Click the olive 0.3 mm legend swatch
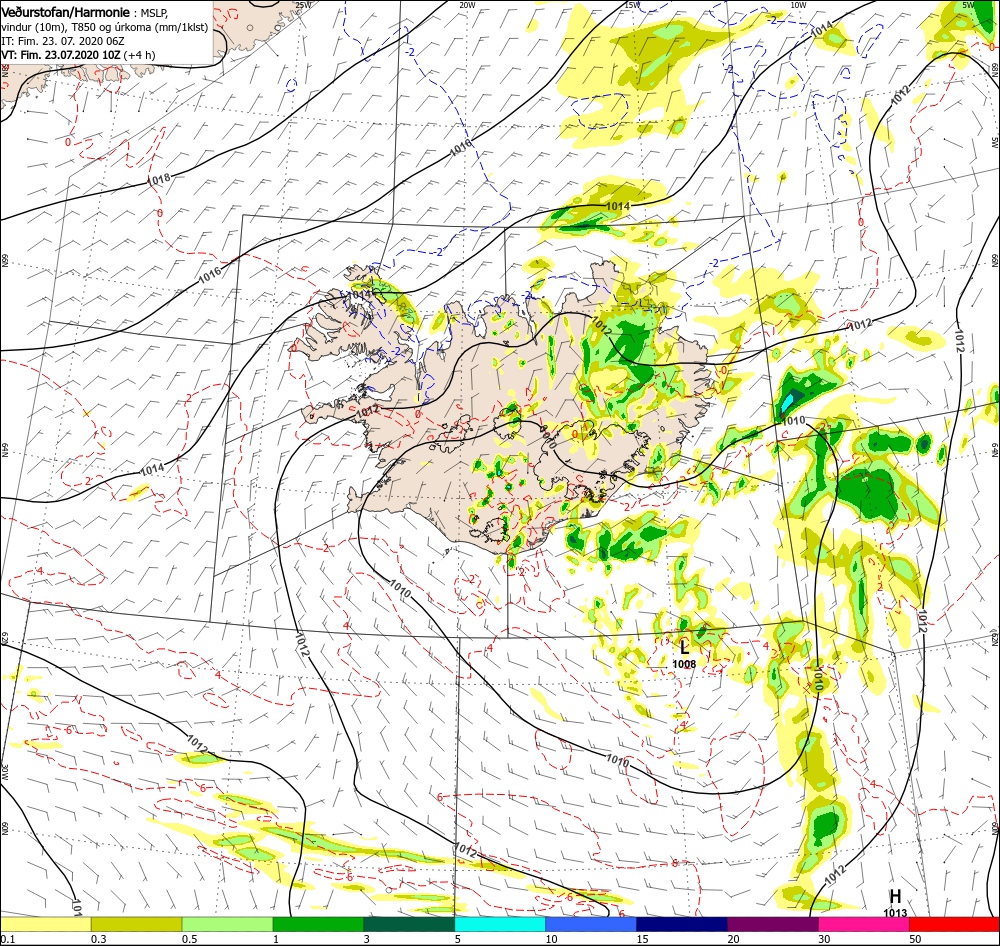Viewport: 1000px width, 946px height. click(x=136, y=924)
